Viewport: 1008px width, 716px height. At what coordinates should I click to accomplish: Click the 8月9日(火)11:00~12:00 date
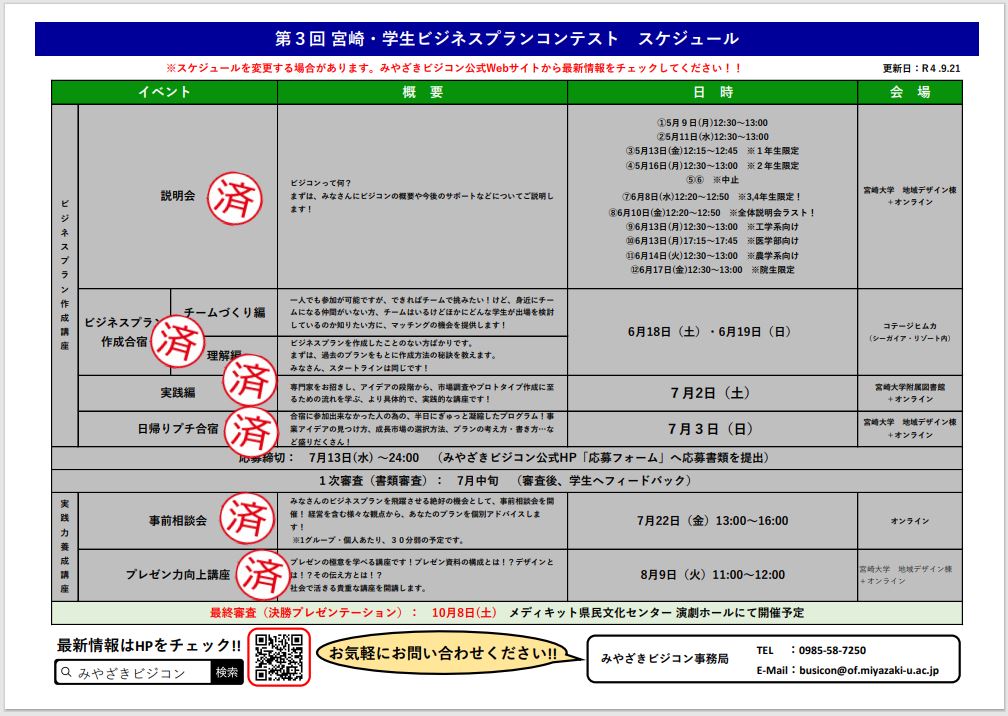712,575
